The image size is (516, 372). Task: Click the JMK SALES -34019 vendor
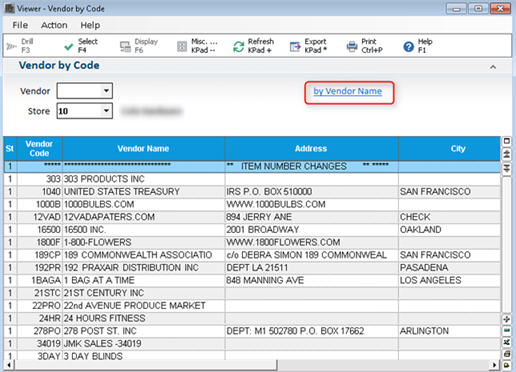coord(102,344)
